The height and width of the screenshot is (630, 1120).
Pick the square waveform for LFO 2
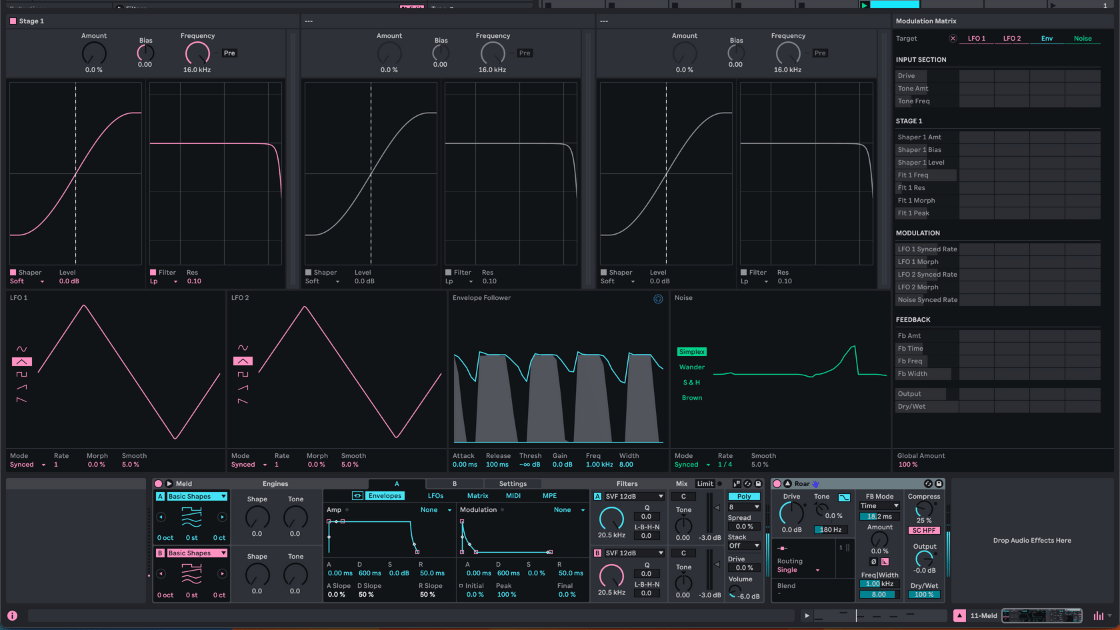pos(242,374)
